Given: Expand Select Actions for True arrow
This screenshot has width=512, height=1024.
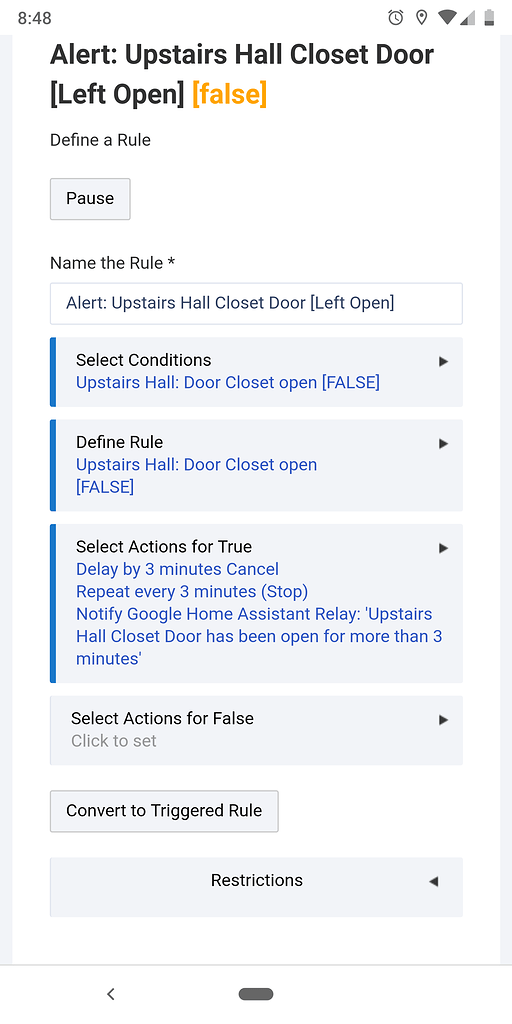Looking at the screenshot, I should tap(443, 548).
